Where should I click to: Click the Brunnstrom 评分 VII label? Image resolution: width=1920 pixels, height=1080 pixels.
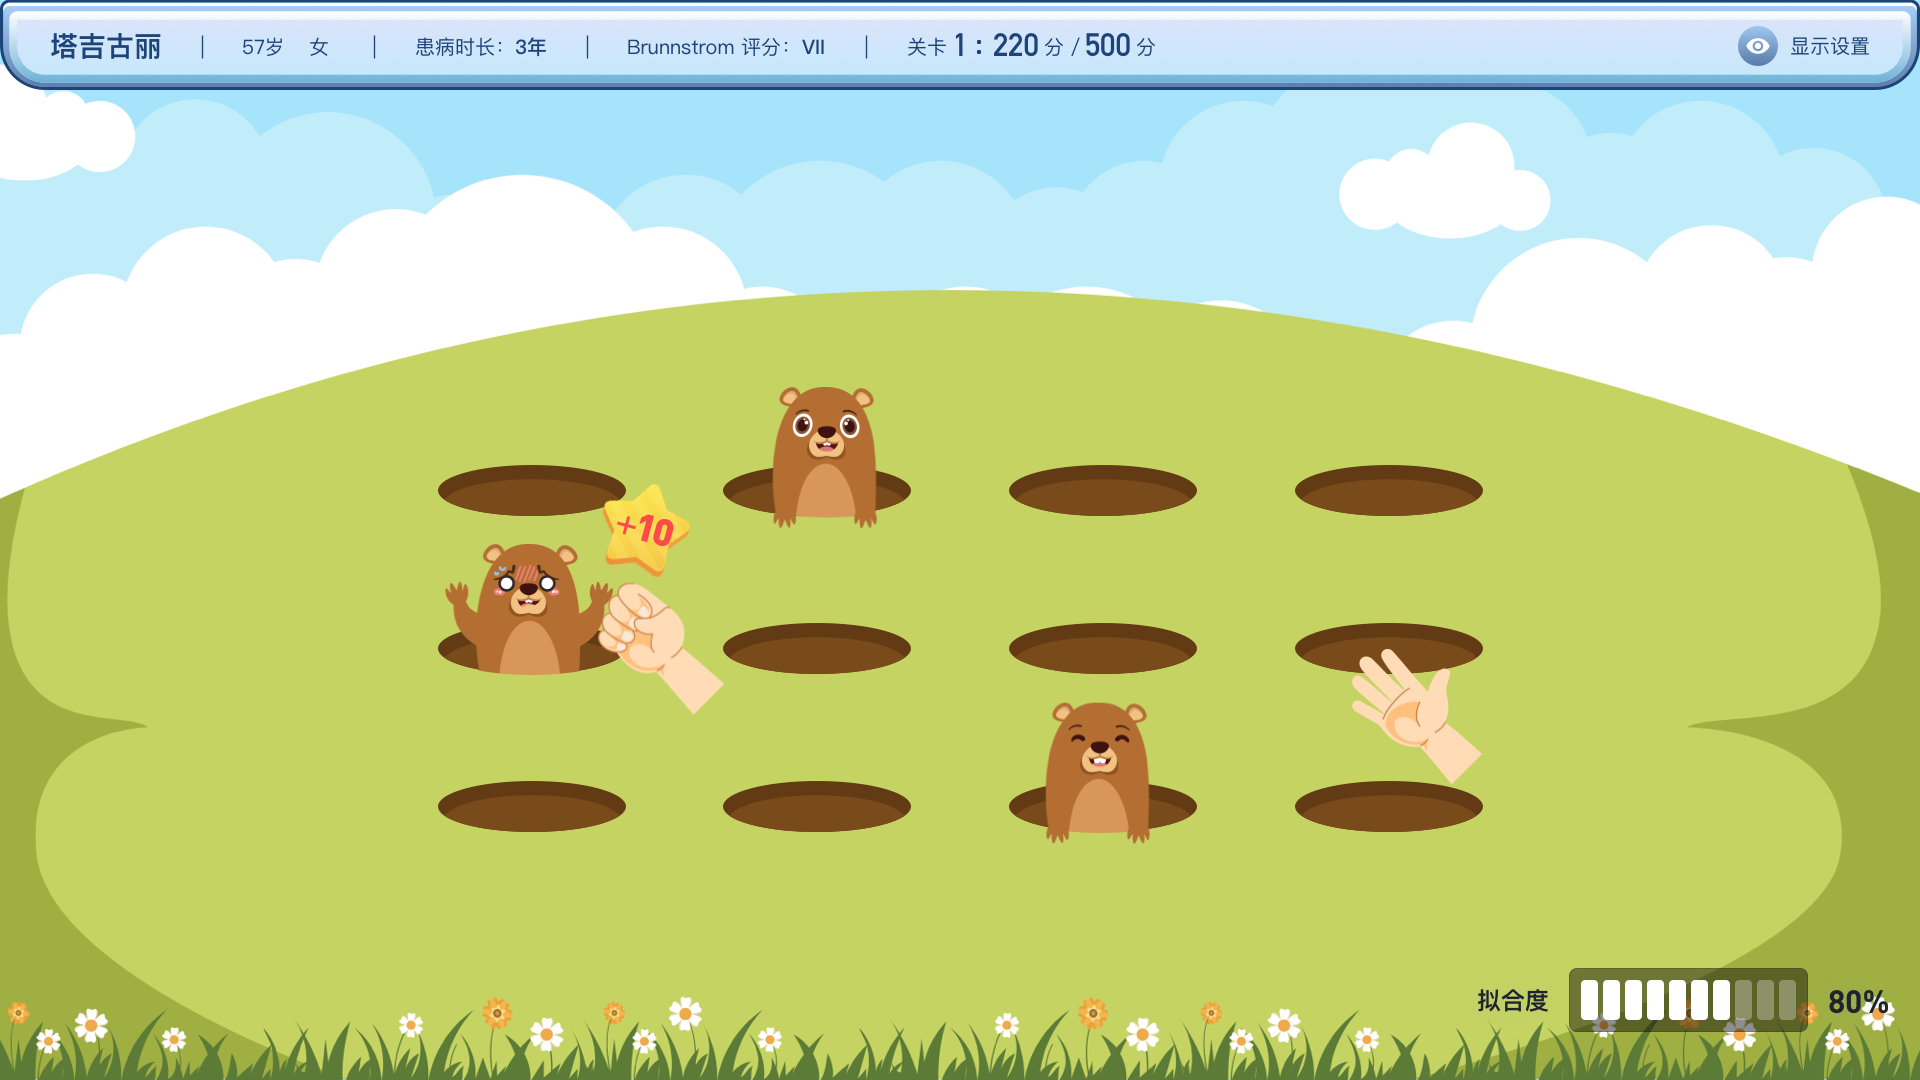coord(725,47)
